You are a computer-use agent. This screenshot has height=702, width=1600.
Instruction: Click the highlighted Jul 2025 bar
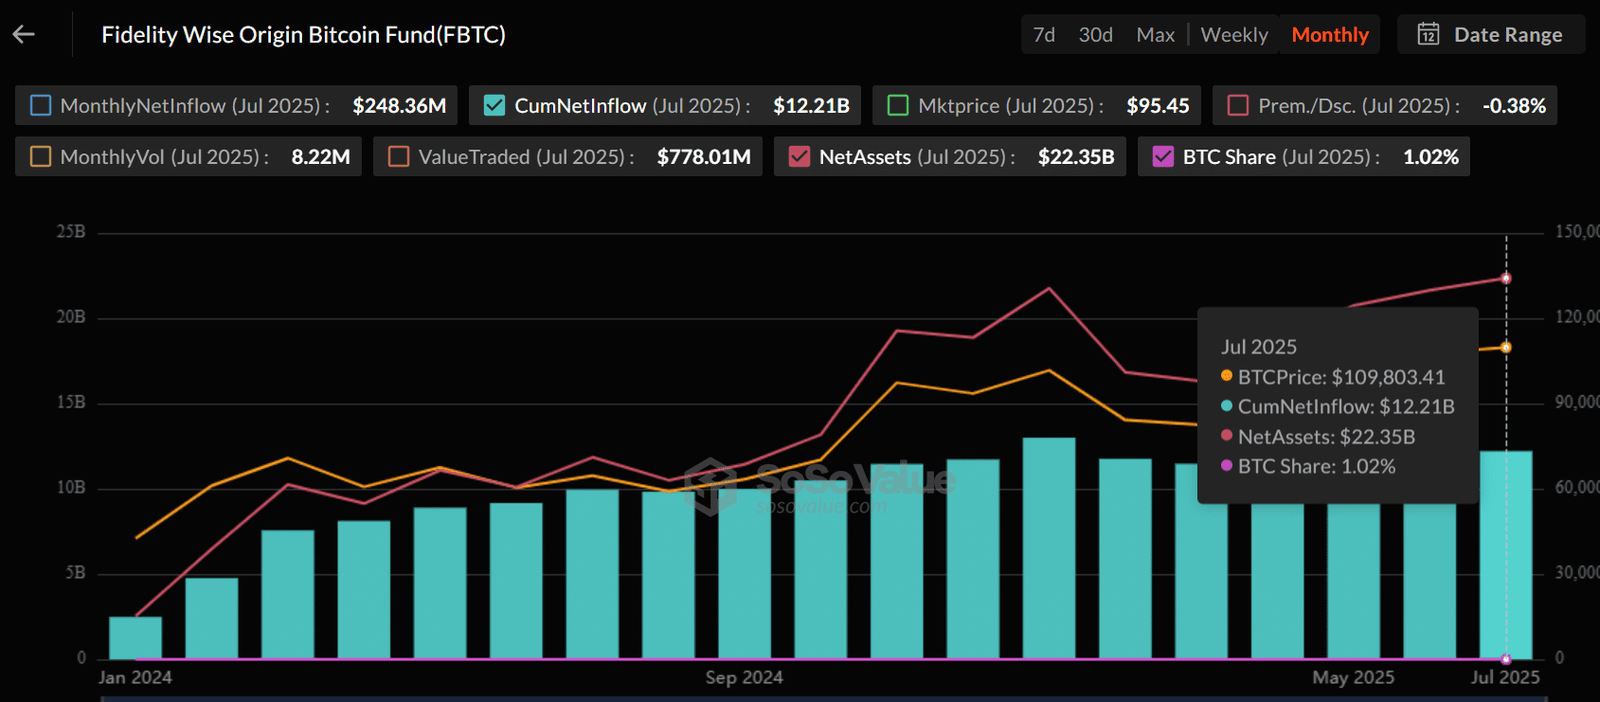pos(1506,555)
